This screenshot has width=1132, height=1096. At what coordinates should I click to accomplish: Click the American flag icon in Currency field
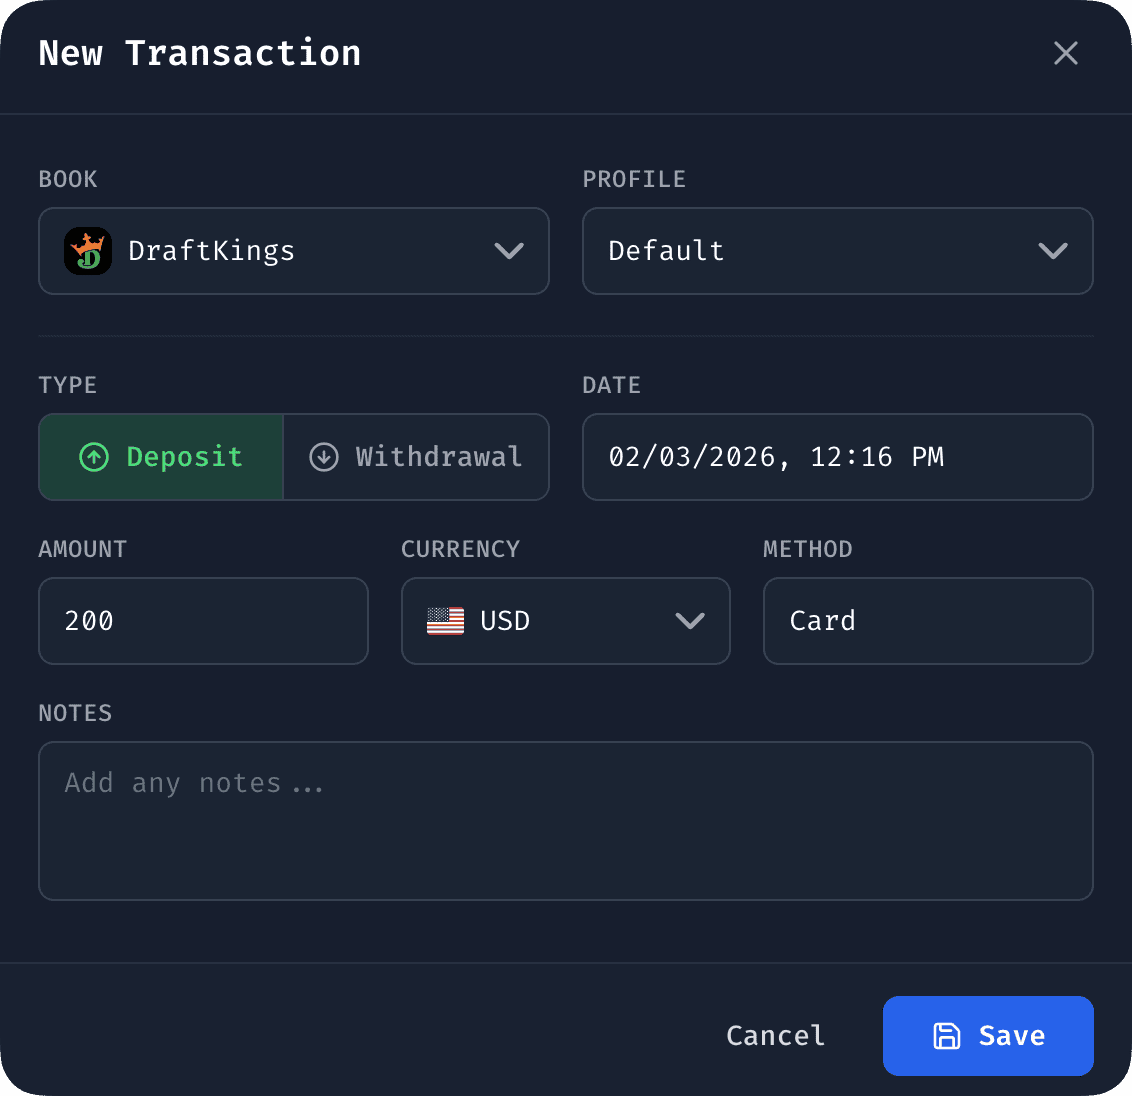pos(446,621)
